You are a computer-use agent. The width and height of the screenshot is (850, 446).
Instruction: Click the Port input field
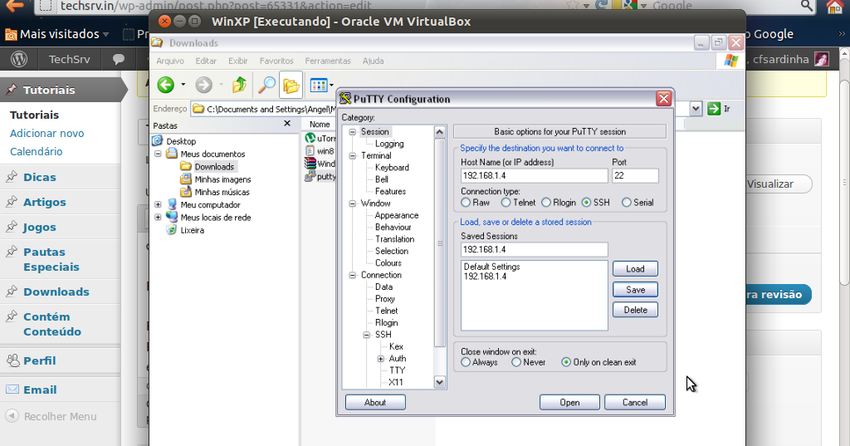[x=635, y=176]
